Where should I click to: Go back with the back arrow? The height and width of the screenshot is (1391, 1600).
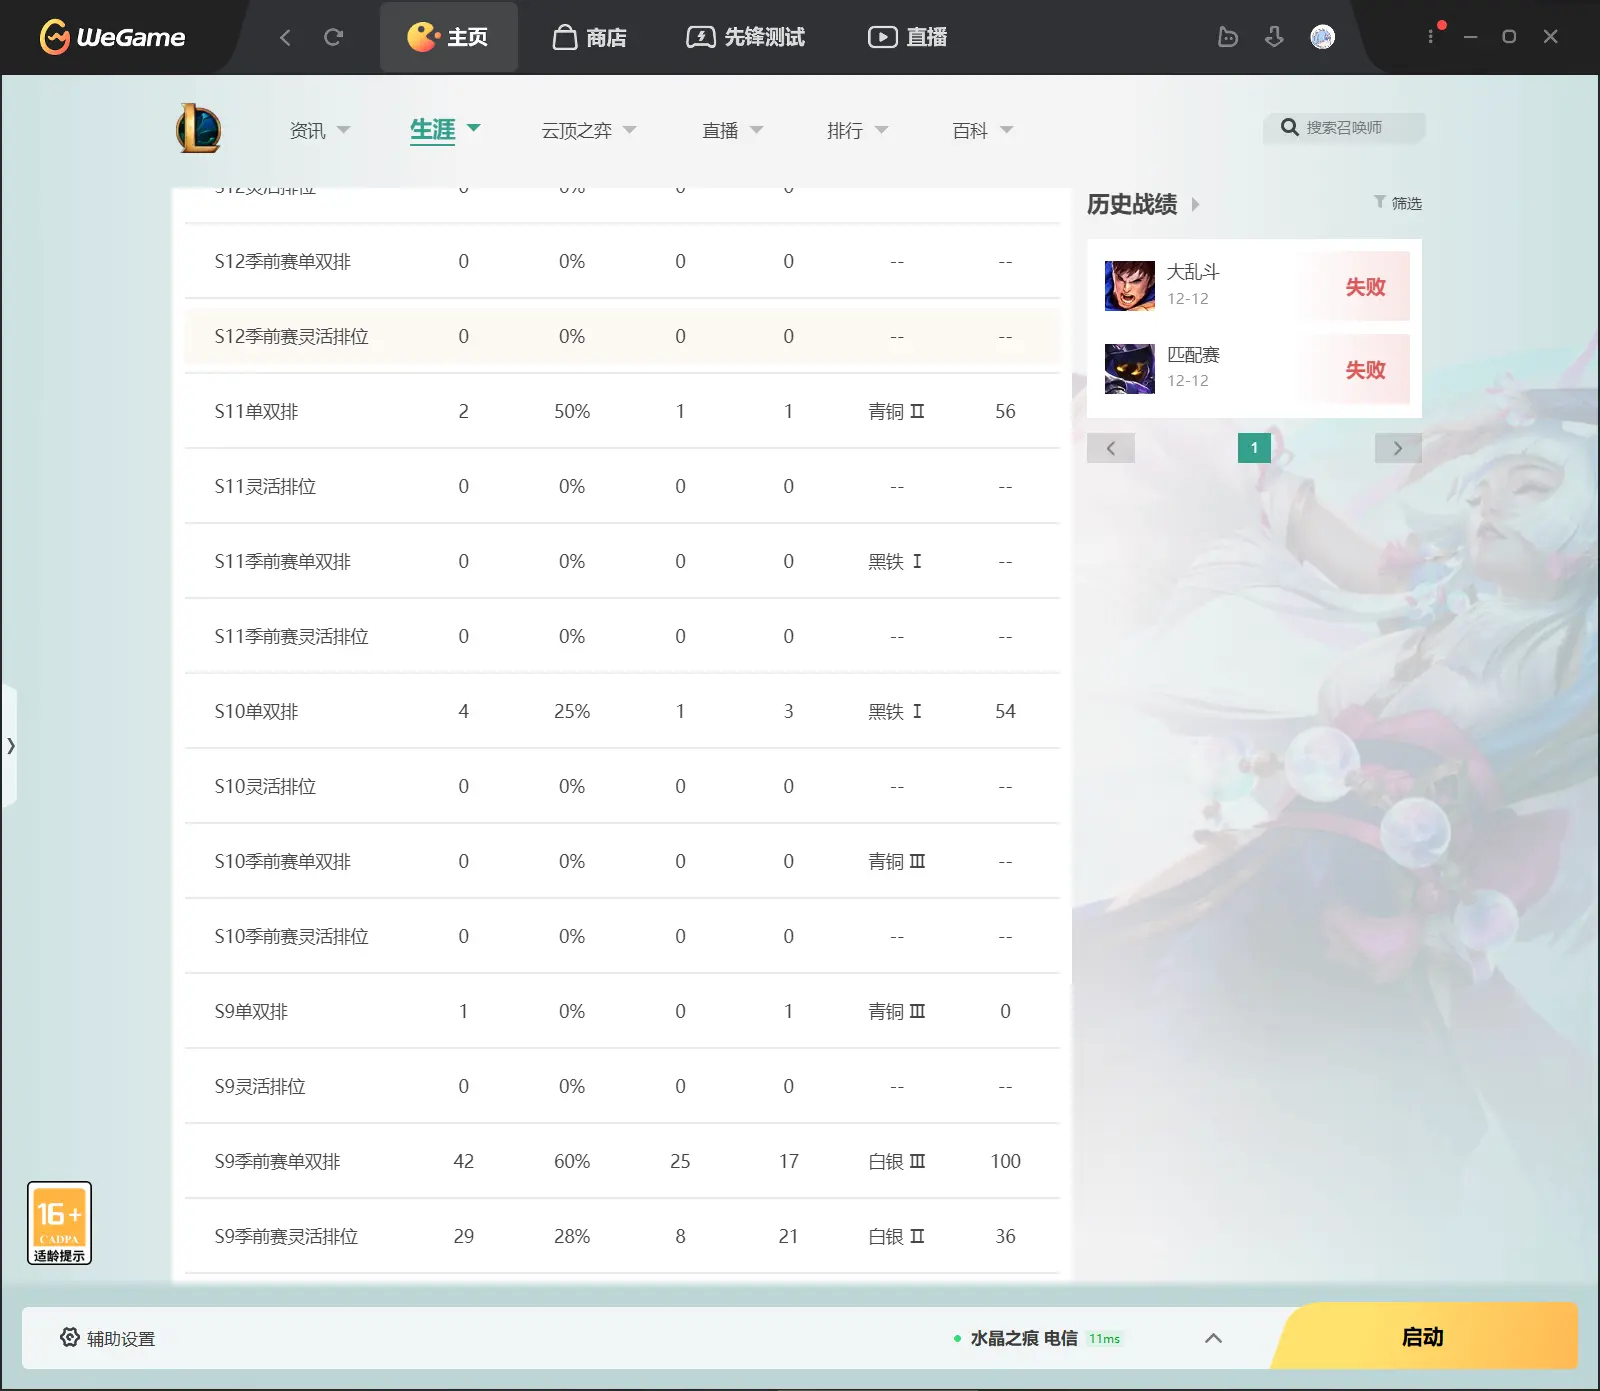click(x=286, y=37)
